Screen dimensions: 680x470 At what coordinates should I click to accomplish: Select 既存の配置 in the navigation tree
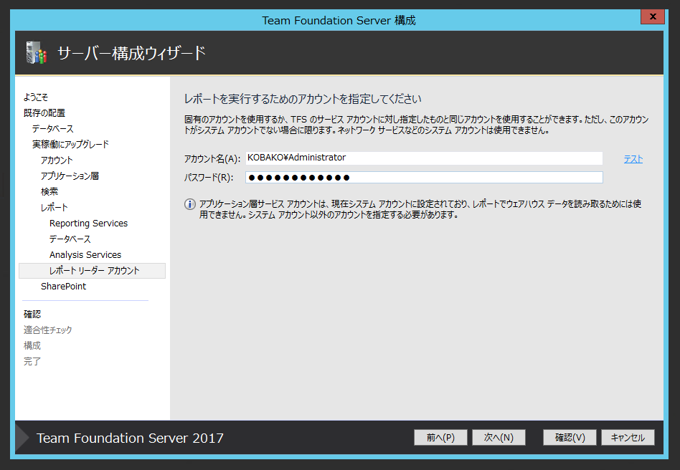coord(44,113)
